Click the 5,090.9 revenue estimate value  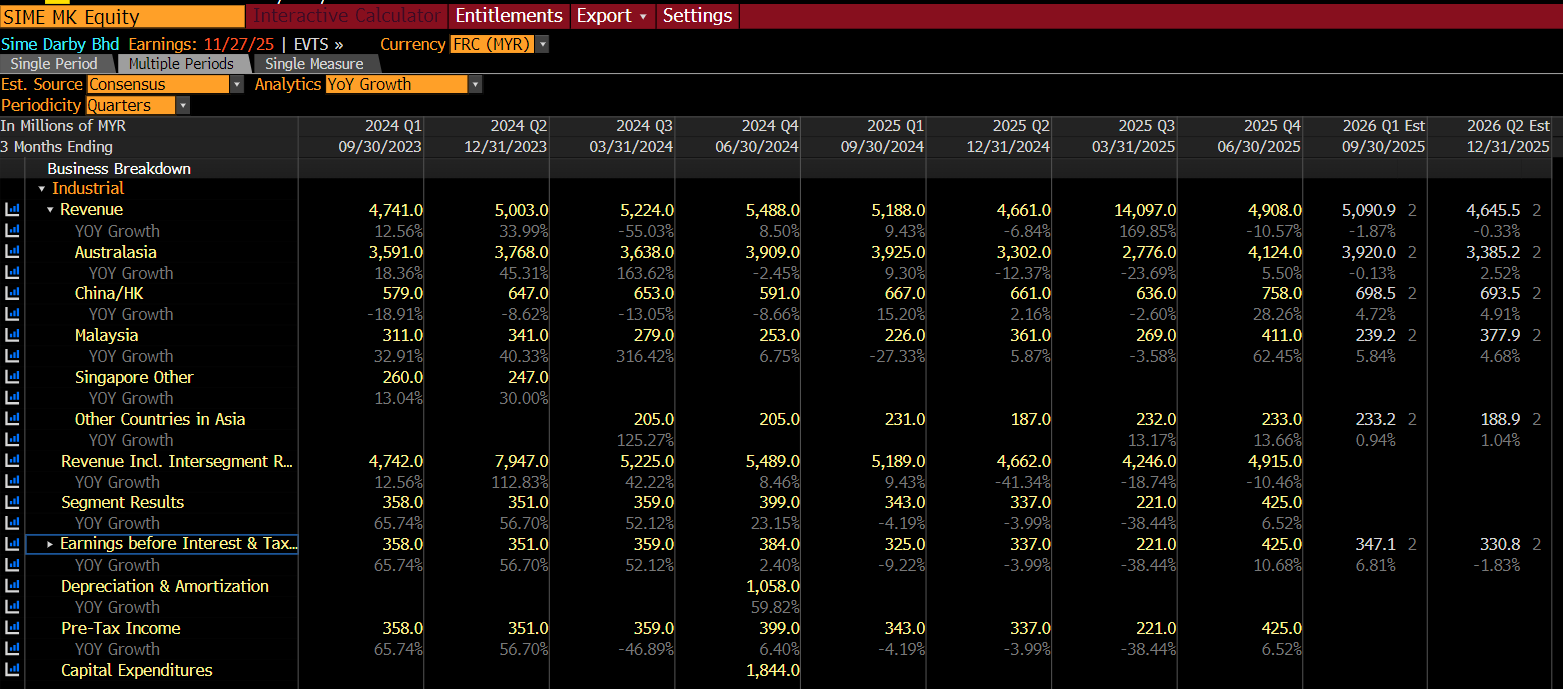(x=1369, y=210)
